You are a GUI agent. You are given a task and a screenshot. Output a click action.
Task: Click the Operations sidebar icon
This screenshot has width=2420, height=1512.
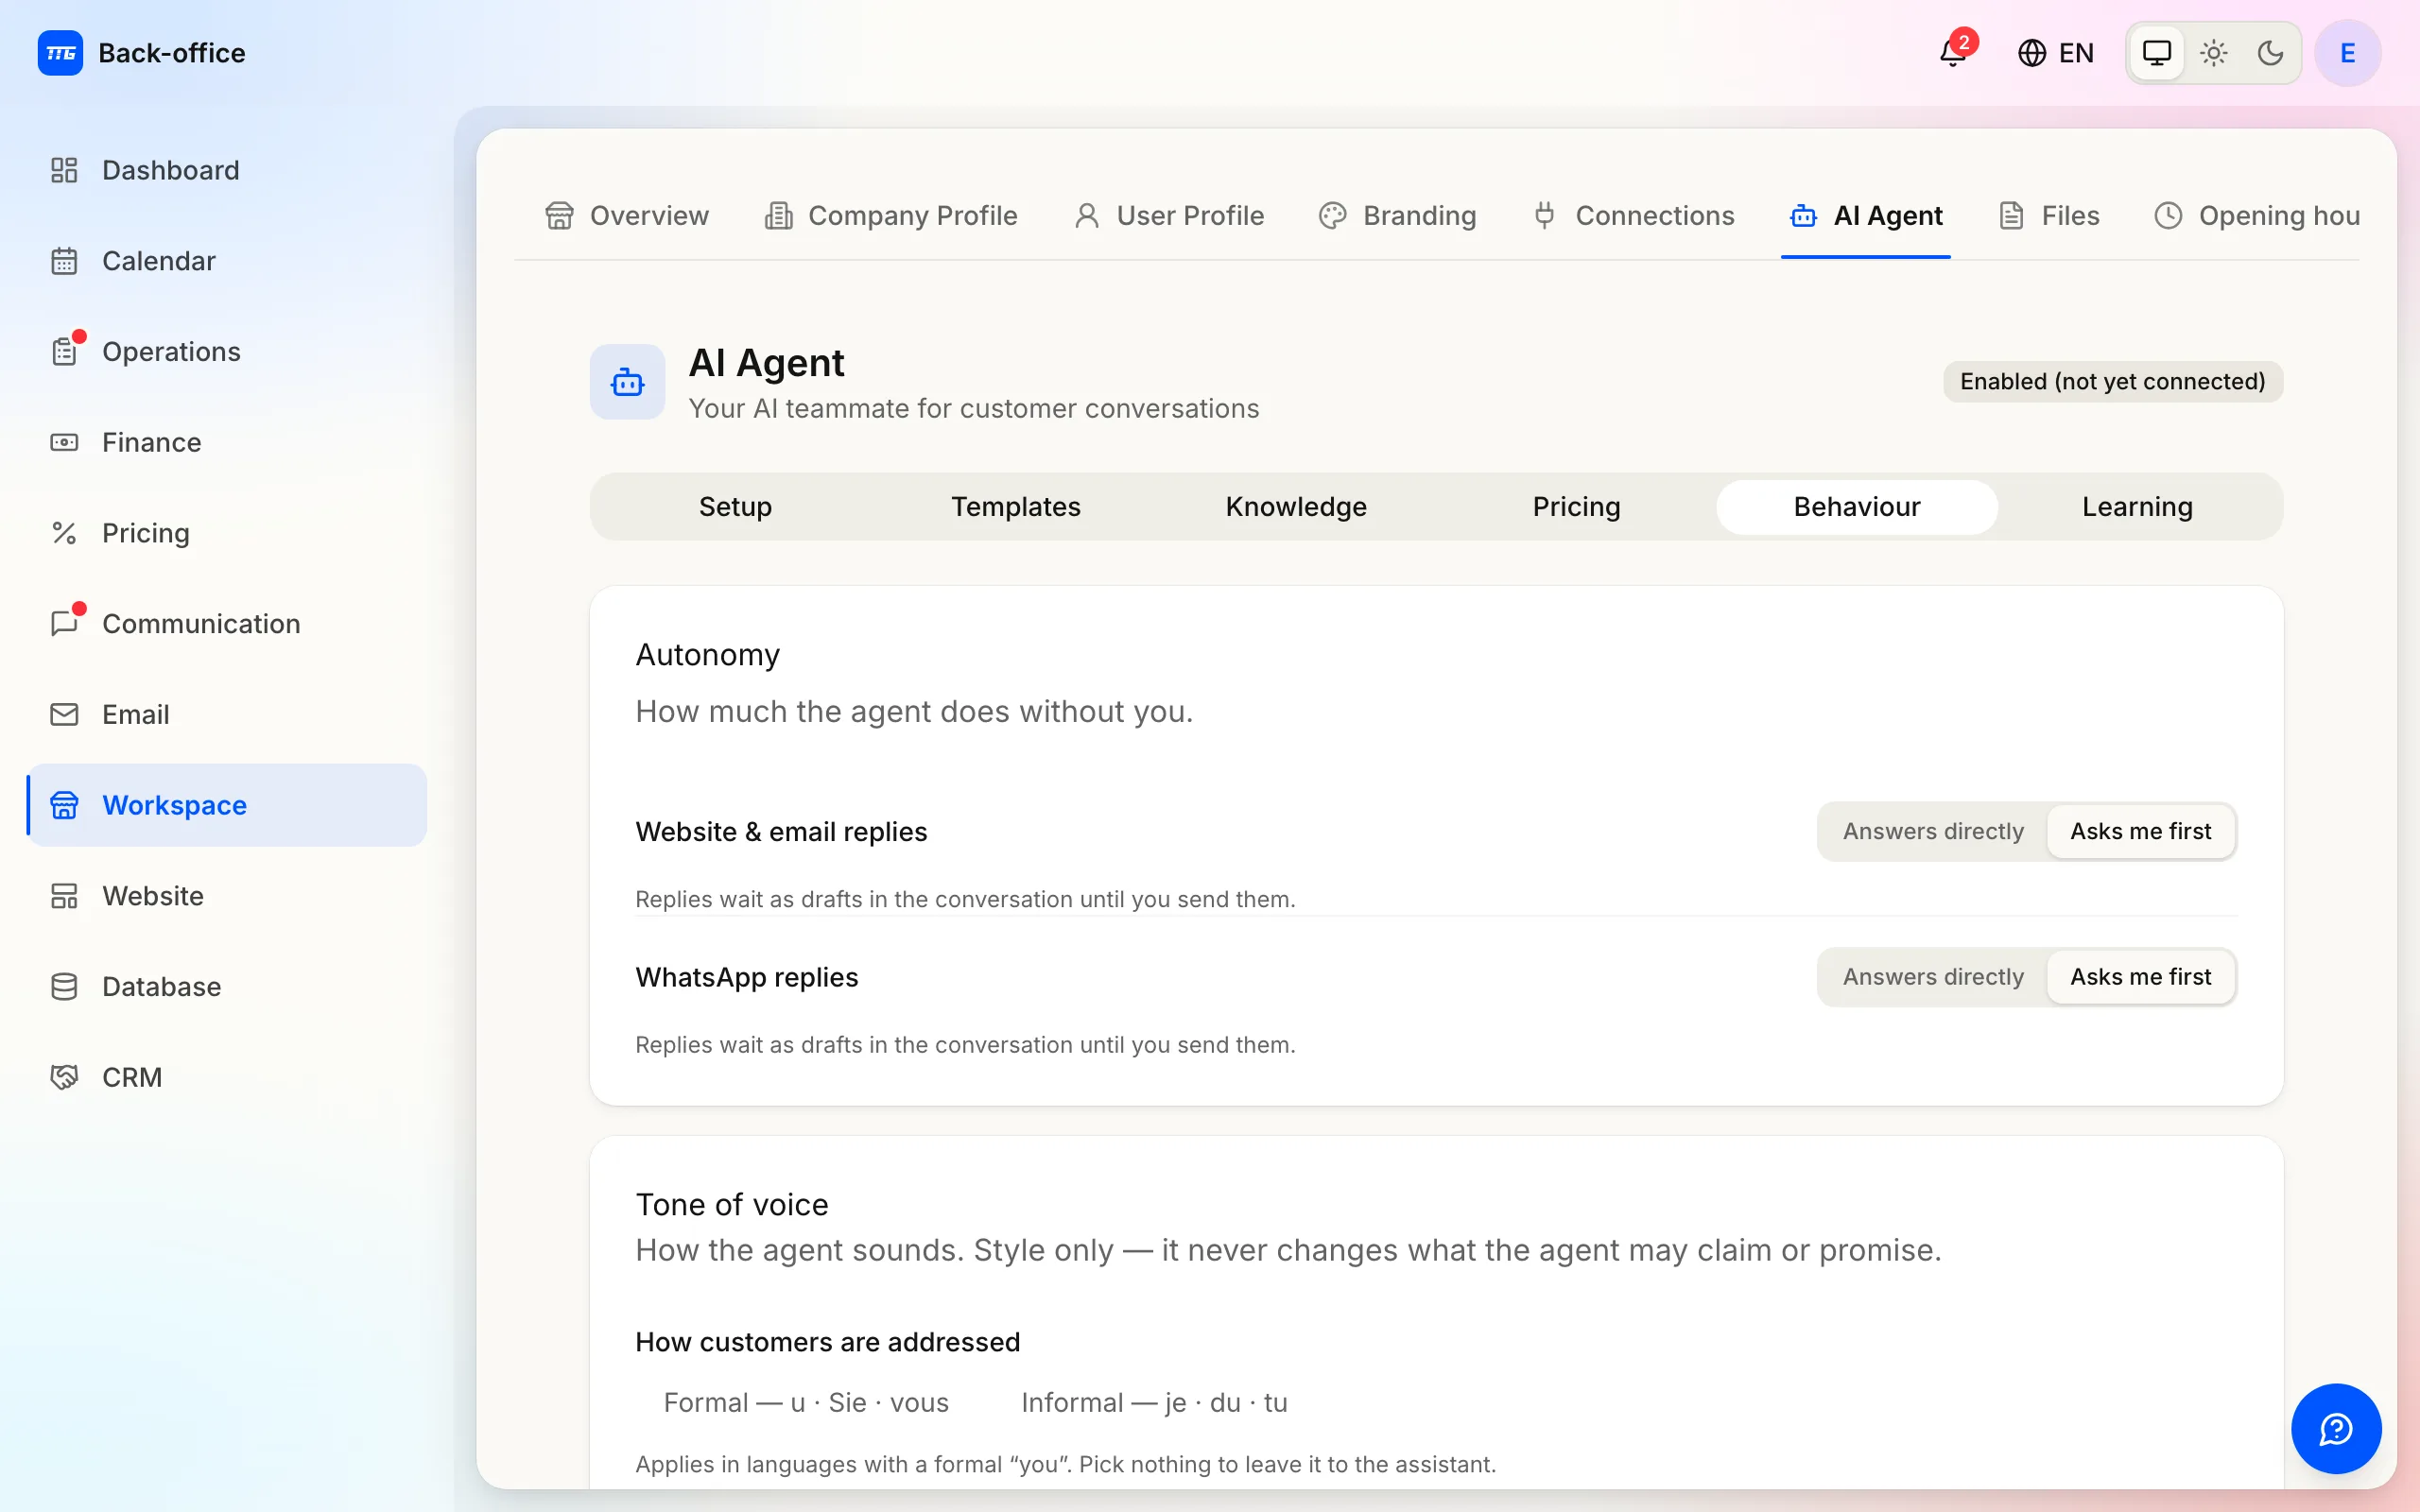click(64, 352)
